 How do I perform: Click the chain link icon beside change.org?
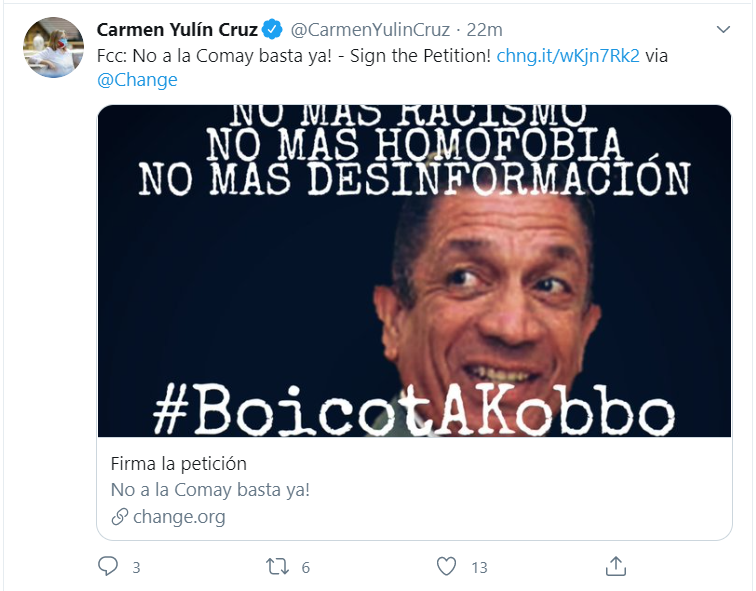pyautogui.click(x=120, y=517)
